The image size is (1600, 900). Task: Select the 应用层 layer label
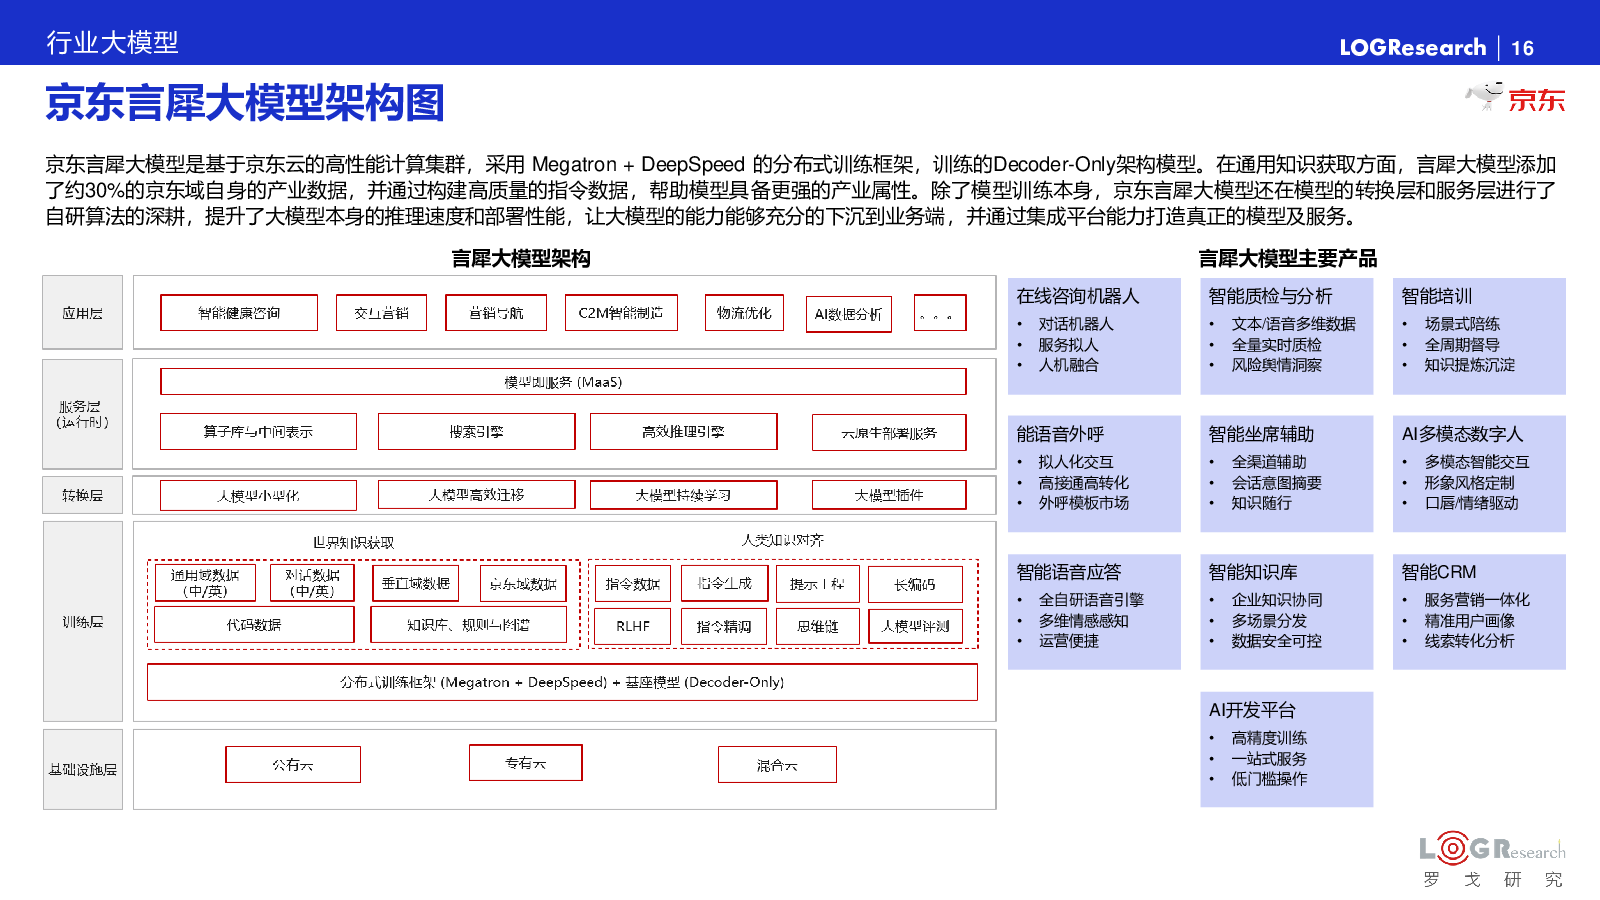point(82,313)
